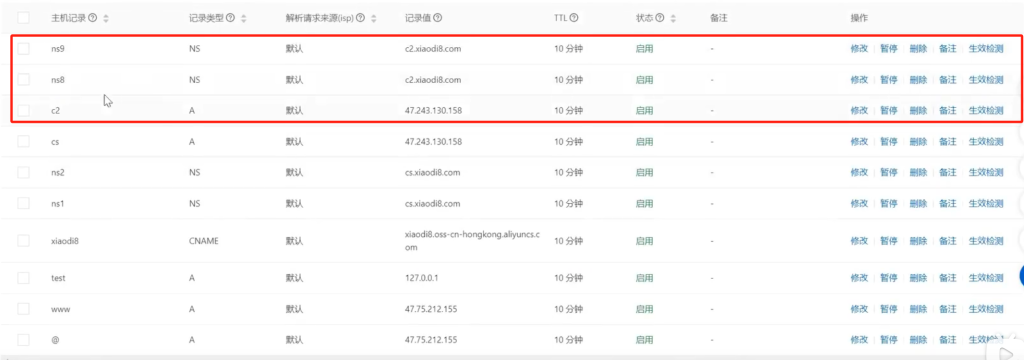The width and height of the screenshot is (1024, 360).
Task: Check the test record checkbox
Action: point(24,278)
